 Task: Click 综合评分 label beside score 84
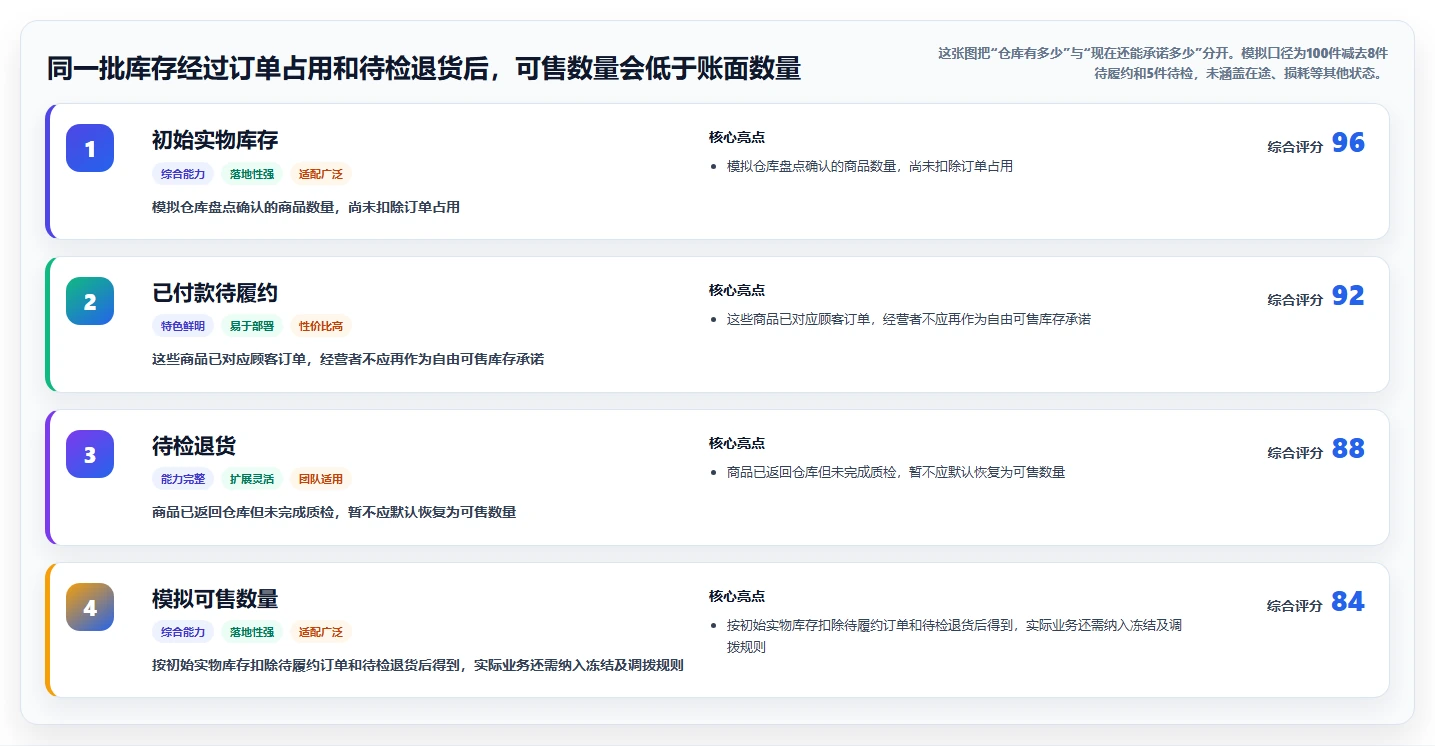pos(1295,605)
